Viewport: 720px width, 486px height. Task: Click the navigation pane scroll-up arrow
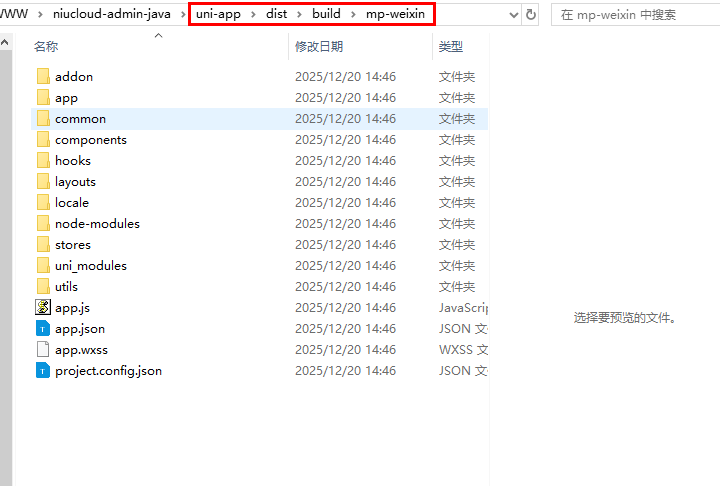(x=5, y=42)
